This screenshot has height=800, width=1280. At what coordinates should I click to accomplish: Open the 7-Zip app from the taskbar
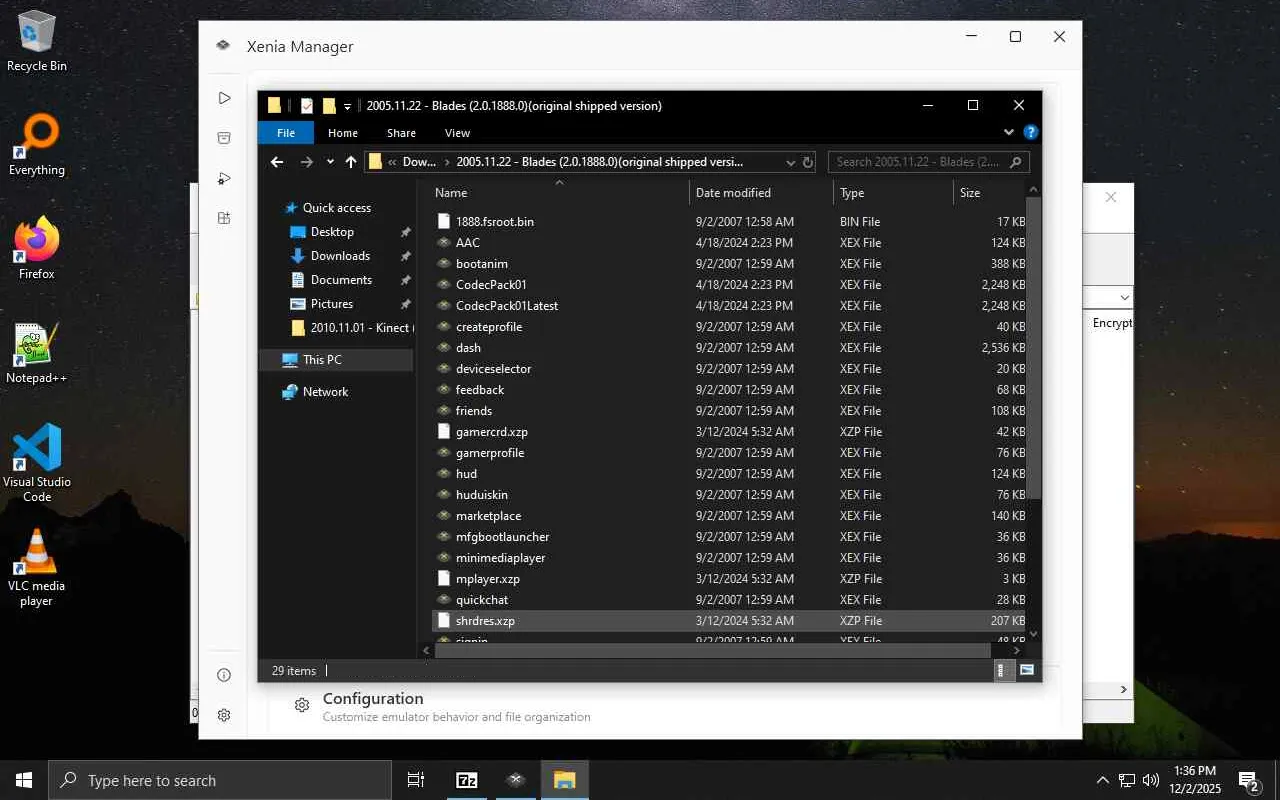(x=467, y=780)
